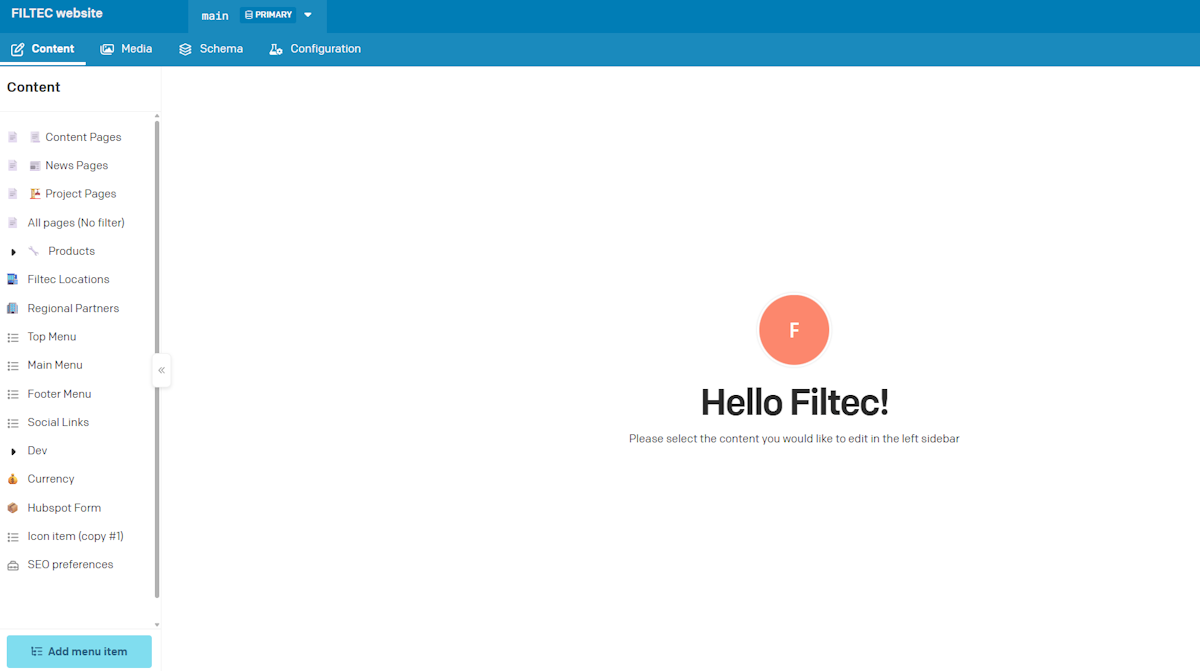Open Hubspot Form in sidebar
This screenshot has width=1200, height=671.
tap(64, 508)
